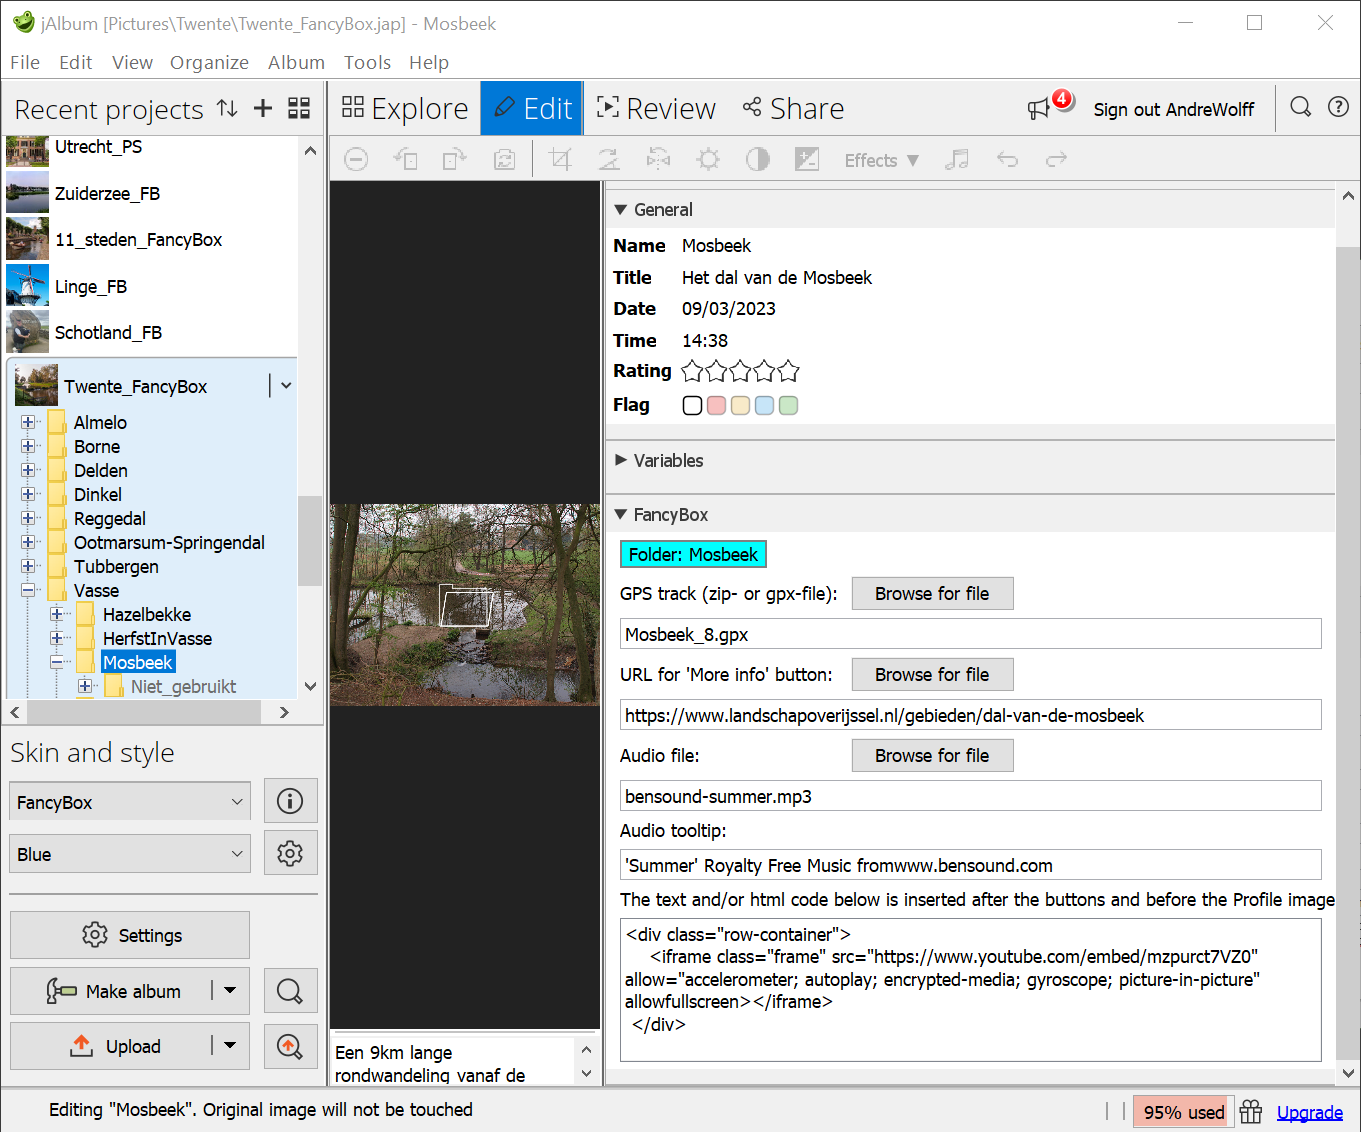Open the Blue style dropdown
The height and width of the screenshot is (1132, 1361).
[x=130, y=855]
